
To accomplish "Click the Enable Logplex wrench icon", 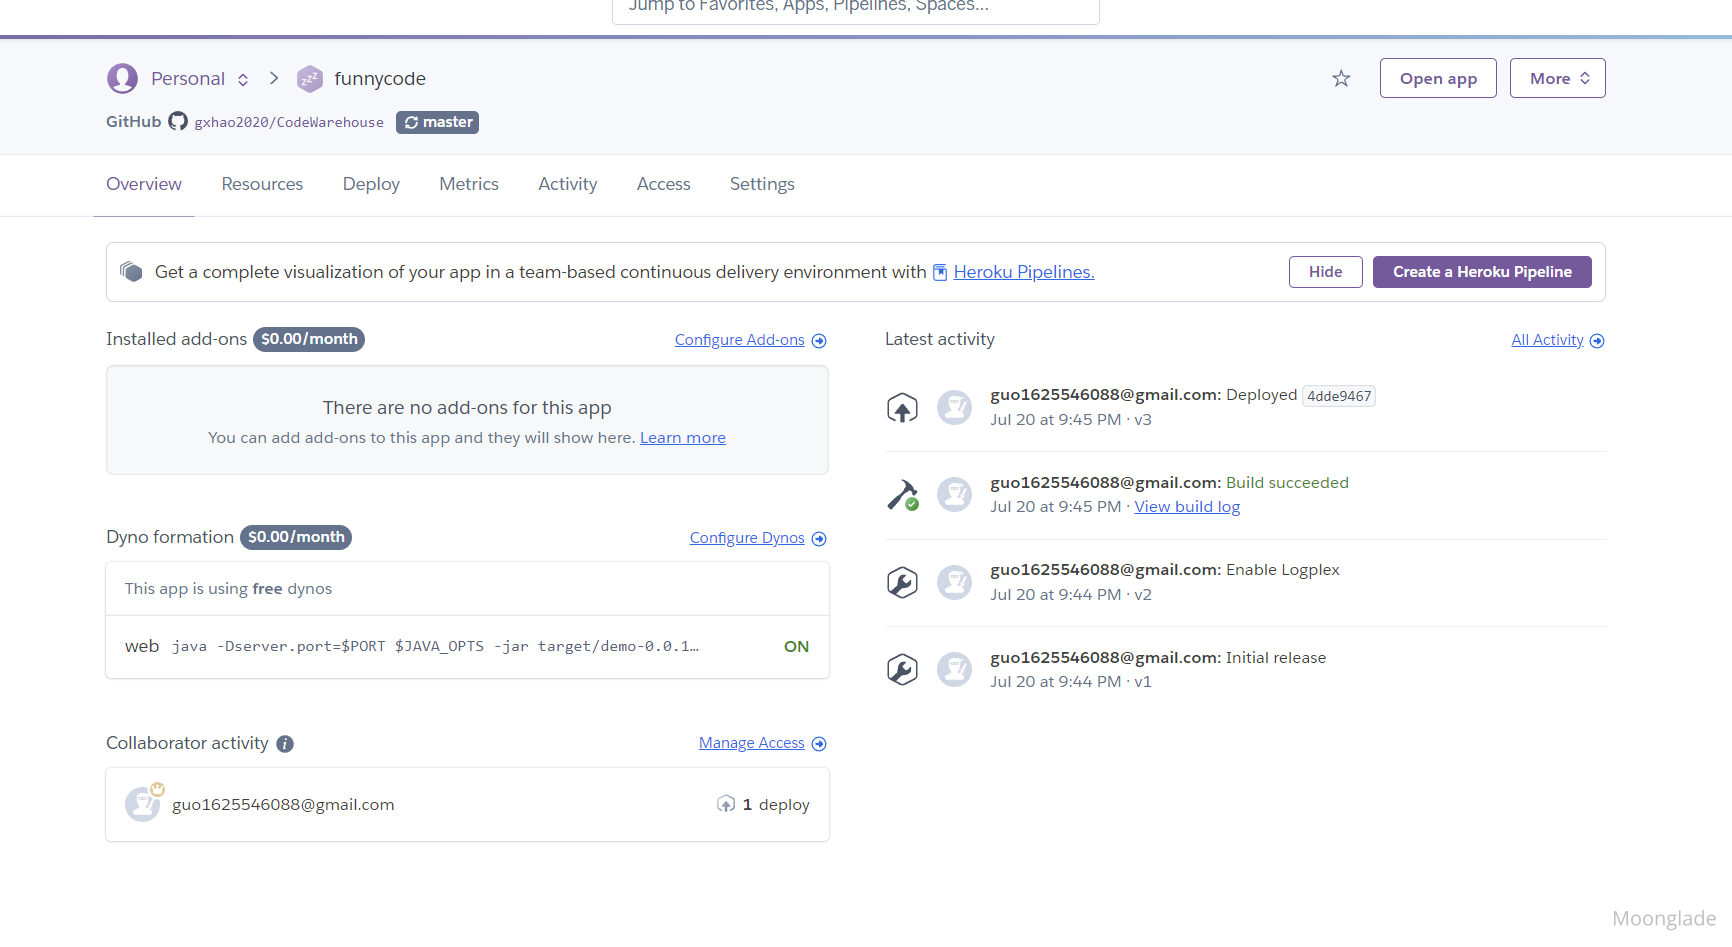I will click(902, 582).
